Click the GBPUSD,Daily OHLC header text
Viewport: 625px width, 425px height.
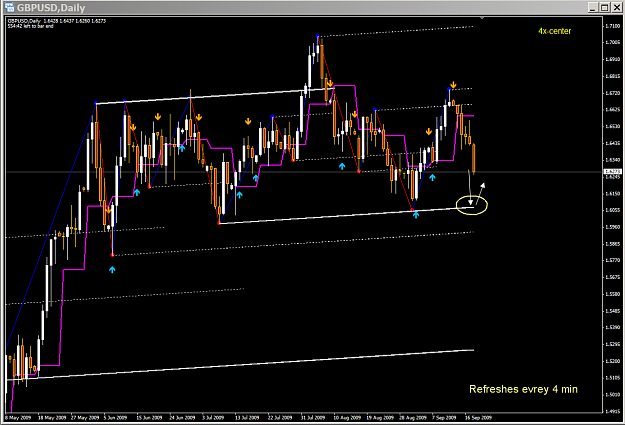click(x=57, y=21)
